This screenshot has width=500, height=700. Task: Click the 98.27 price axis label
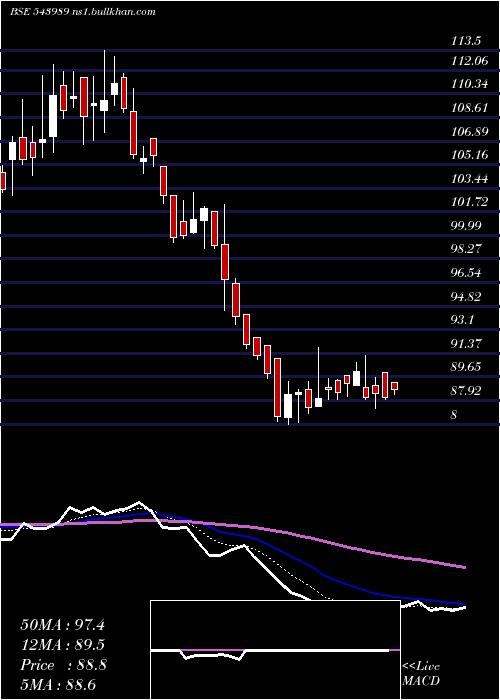466,249
